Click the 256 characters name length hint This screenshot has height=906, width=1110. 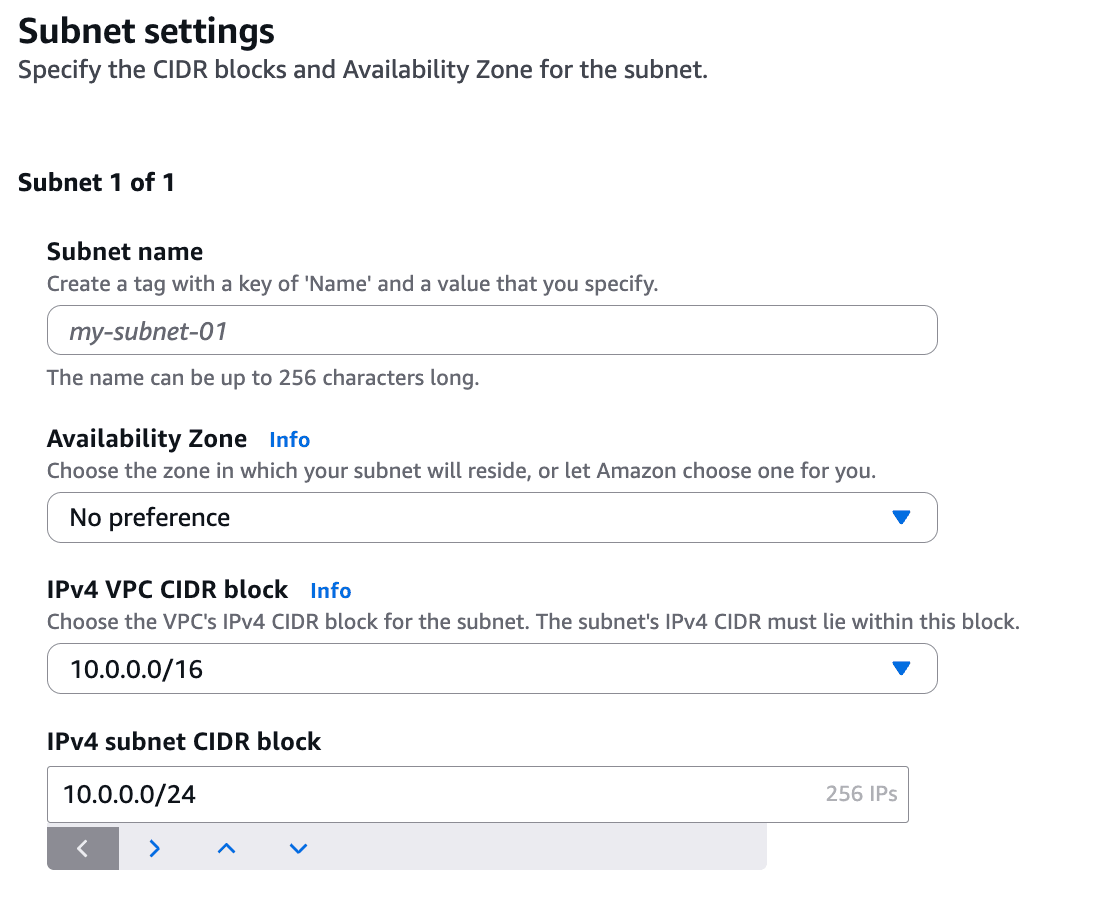click(x=263, y=377)
